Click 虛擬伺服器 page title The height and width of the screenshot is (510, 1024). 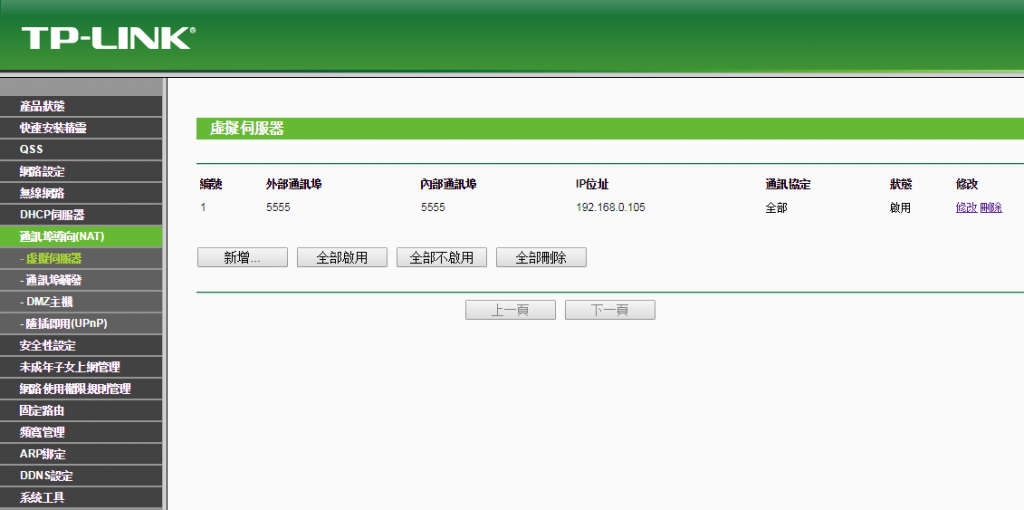coord(246,129)
